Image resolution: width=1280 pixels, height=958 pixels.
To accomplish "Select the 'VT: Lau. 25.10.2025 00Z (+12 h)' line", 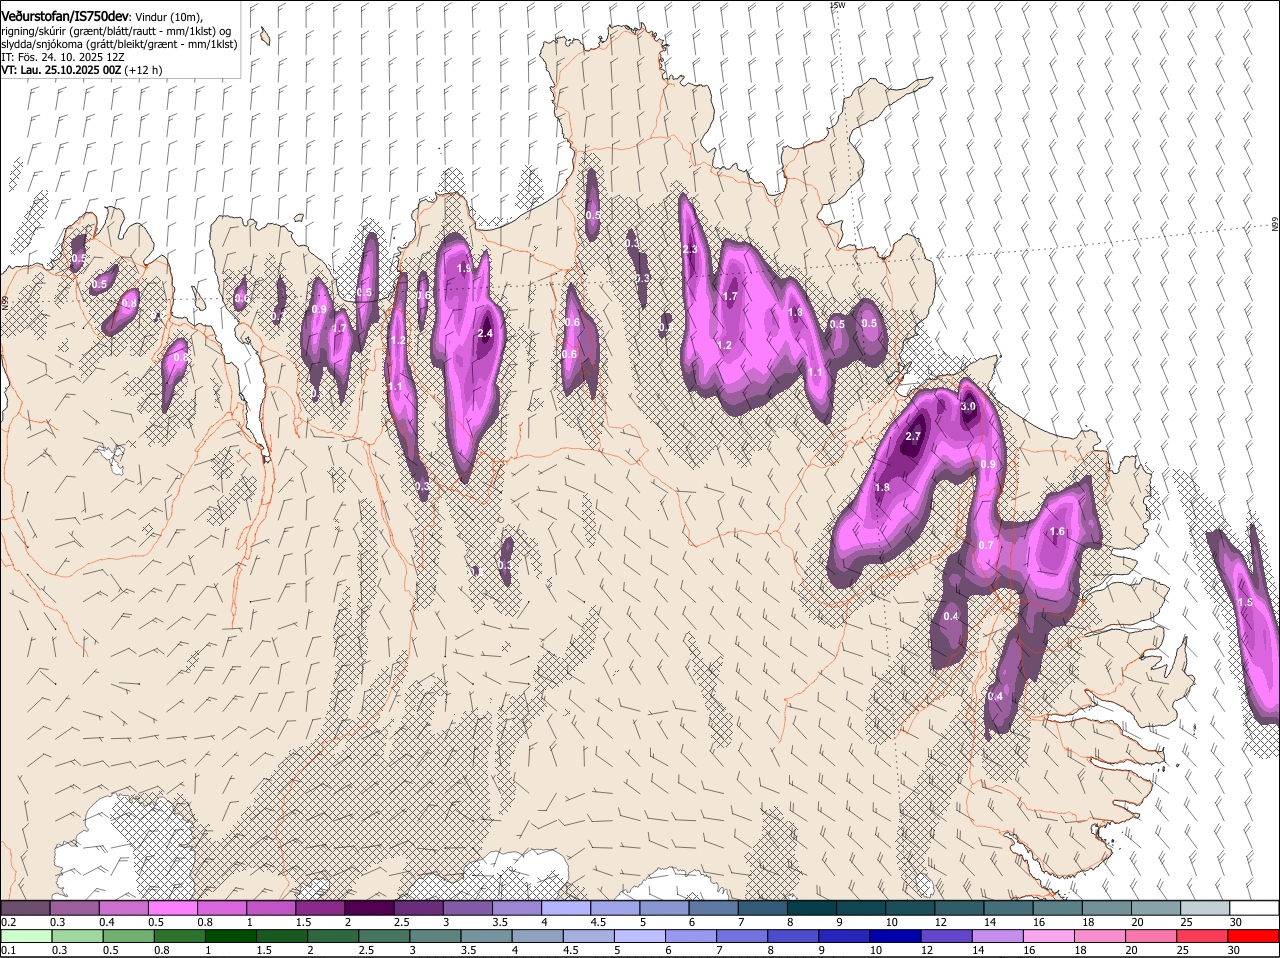I will [x=82, y=71].
